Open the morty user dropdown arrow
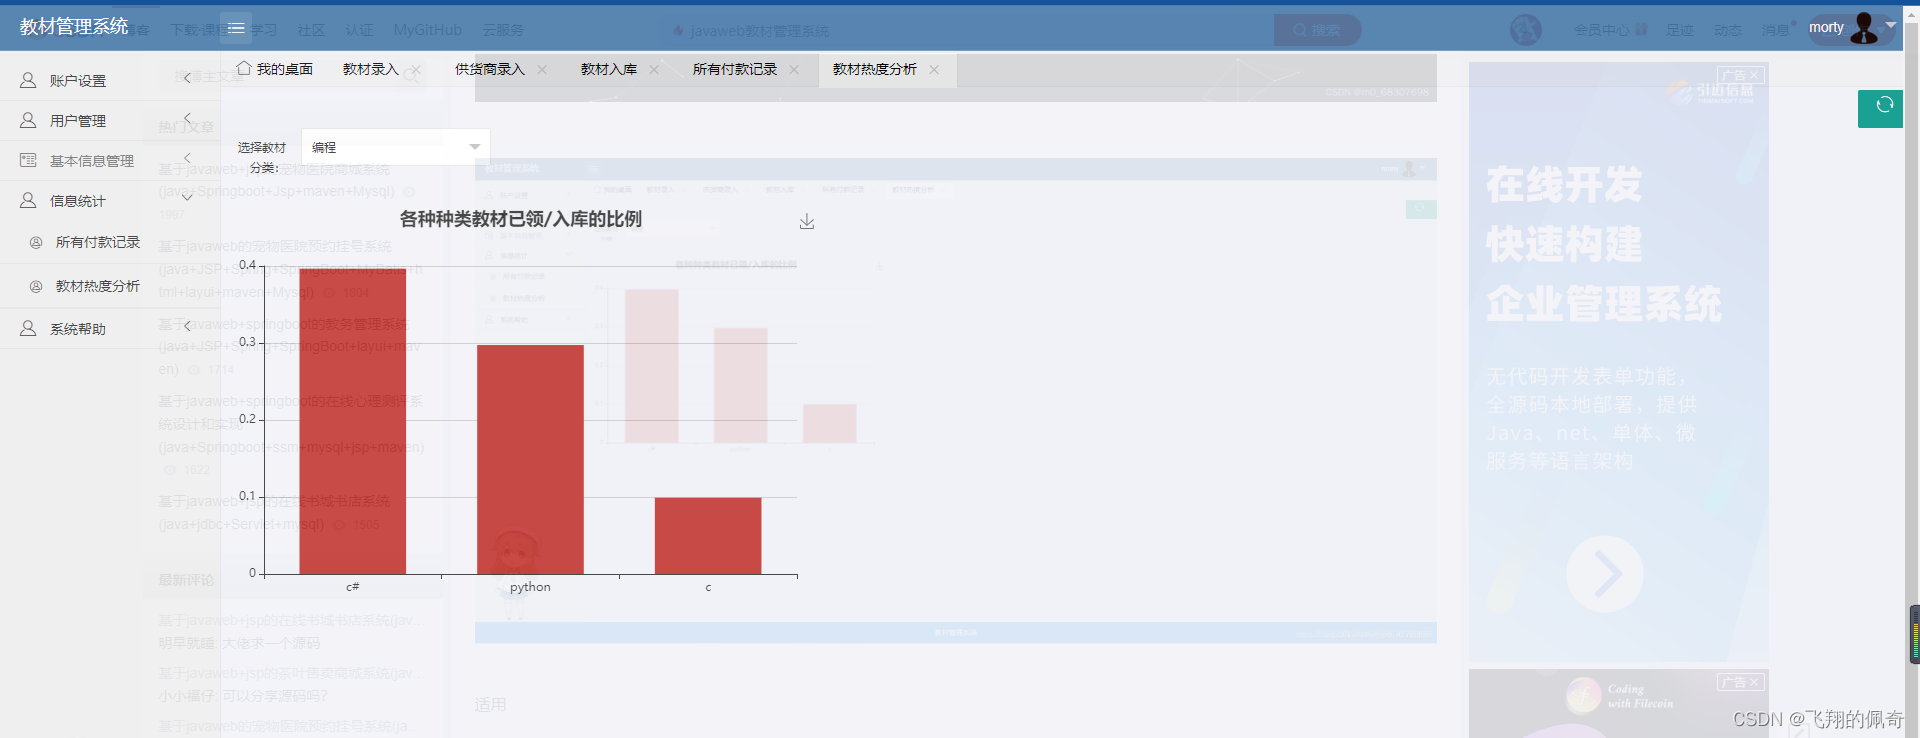Viewport: 1920px width, 738px height. tap(1891, 26)
